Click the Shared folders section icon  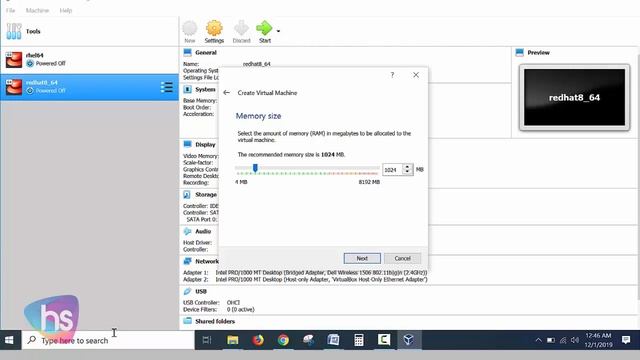click(187, 321)
